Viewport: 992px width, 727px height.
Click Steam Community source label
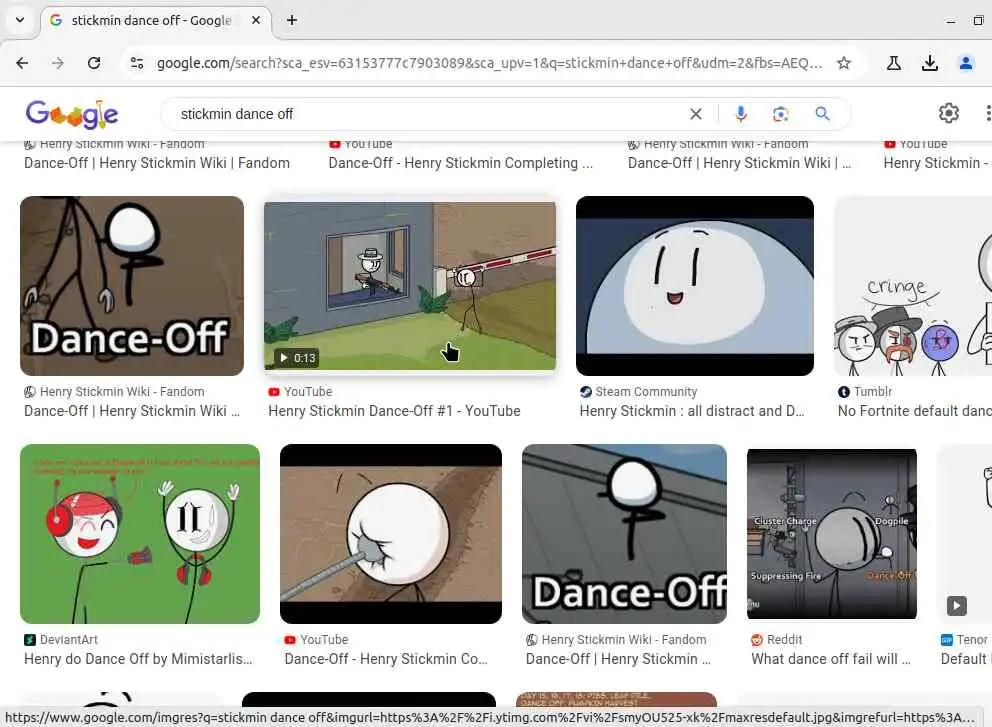click(x=646, y=392)
